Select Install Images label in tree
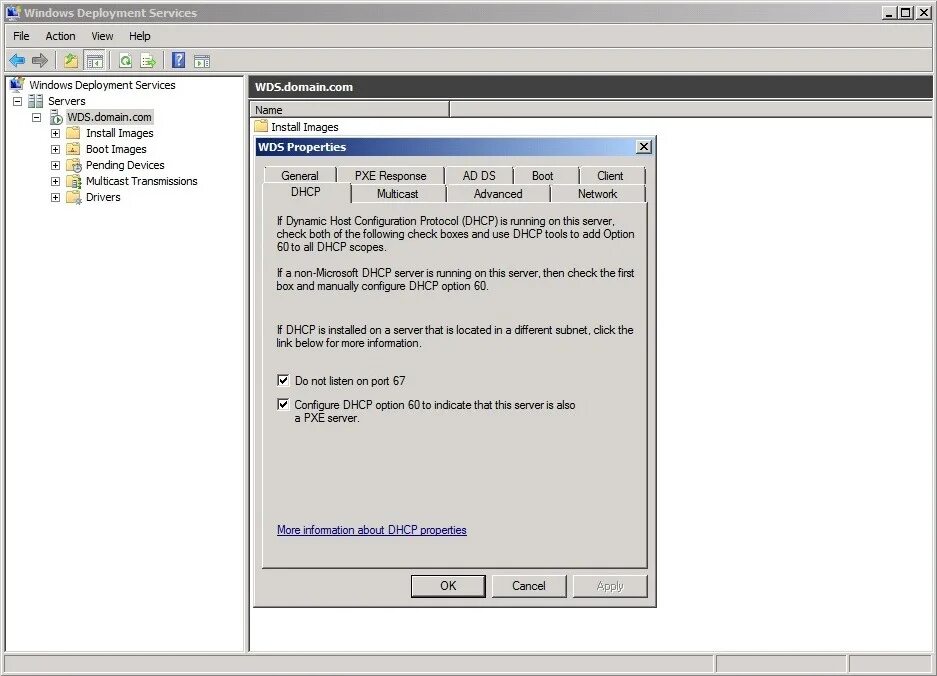The height and width of the screenshot is (676, 937). point(120,133)
